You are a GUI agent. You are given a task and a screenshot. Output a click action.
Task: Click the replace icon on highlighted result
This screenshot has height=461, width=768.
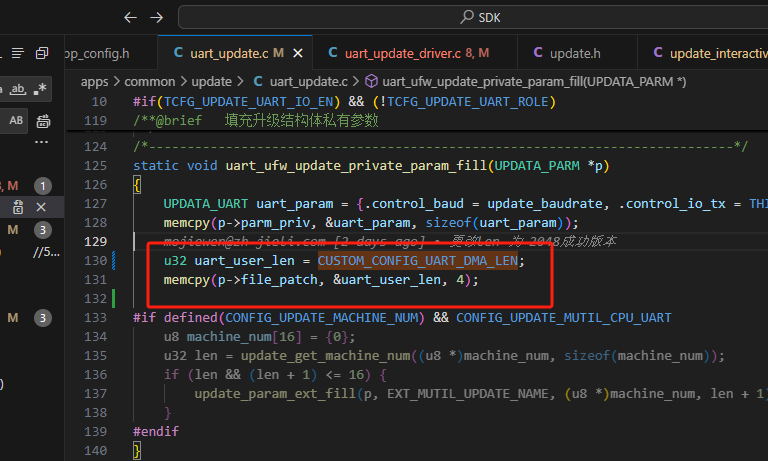click(x=18, y=207)
